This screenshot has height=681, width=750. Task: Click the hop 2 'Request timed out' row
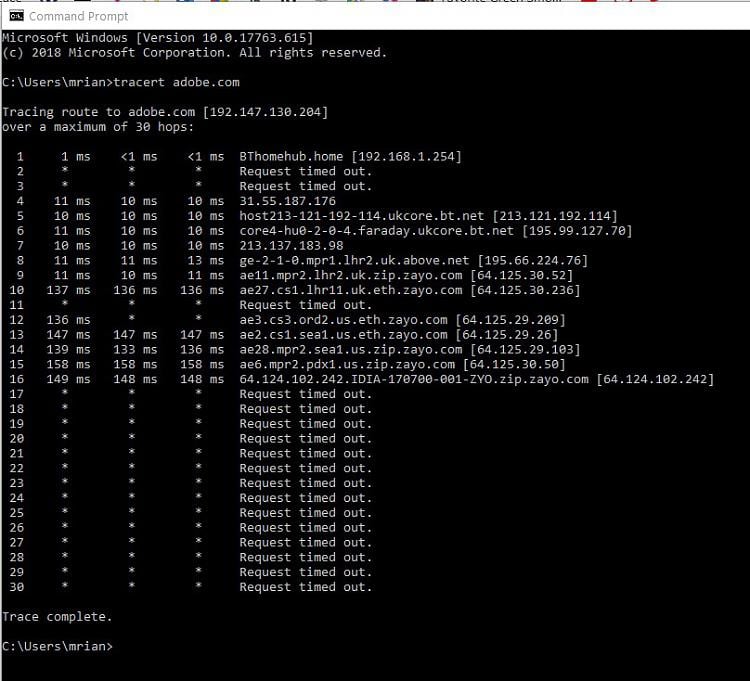194,171
